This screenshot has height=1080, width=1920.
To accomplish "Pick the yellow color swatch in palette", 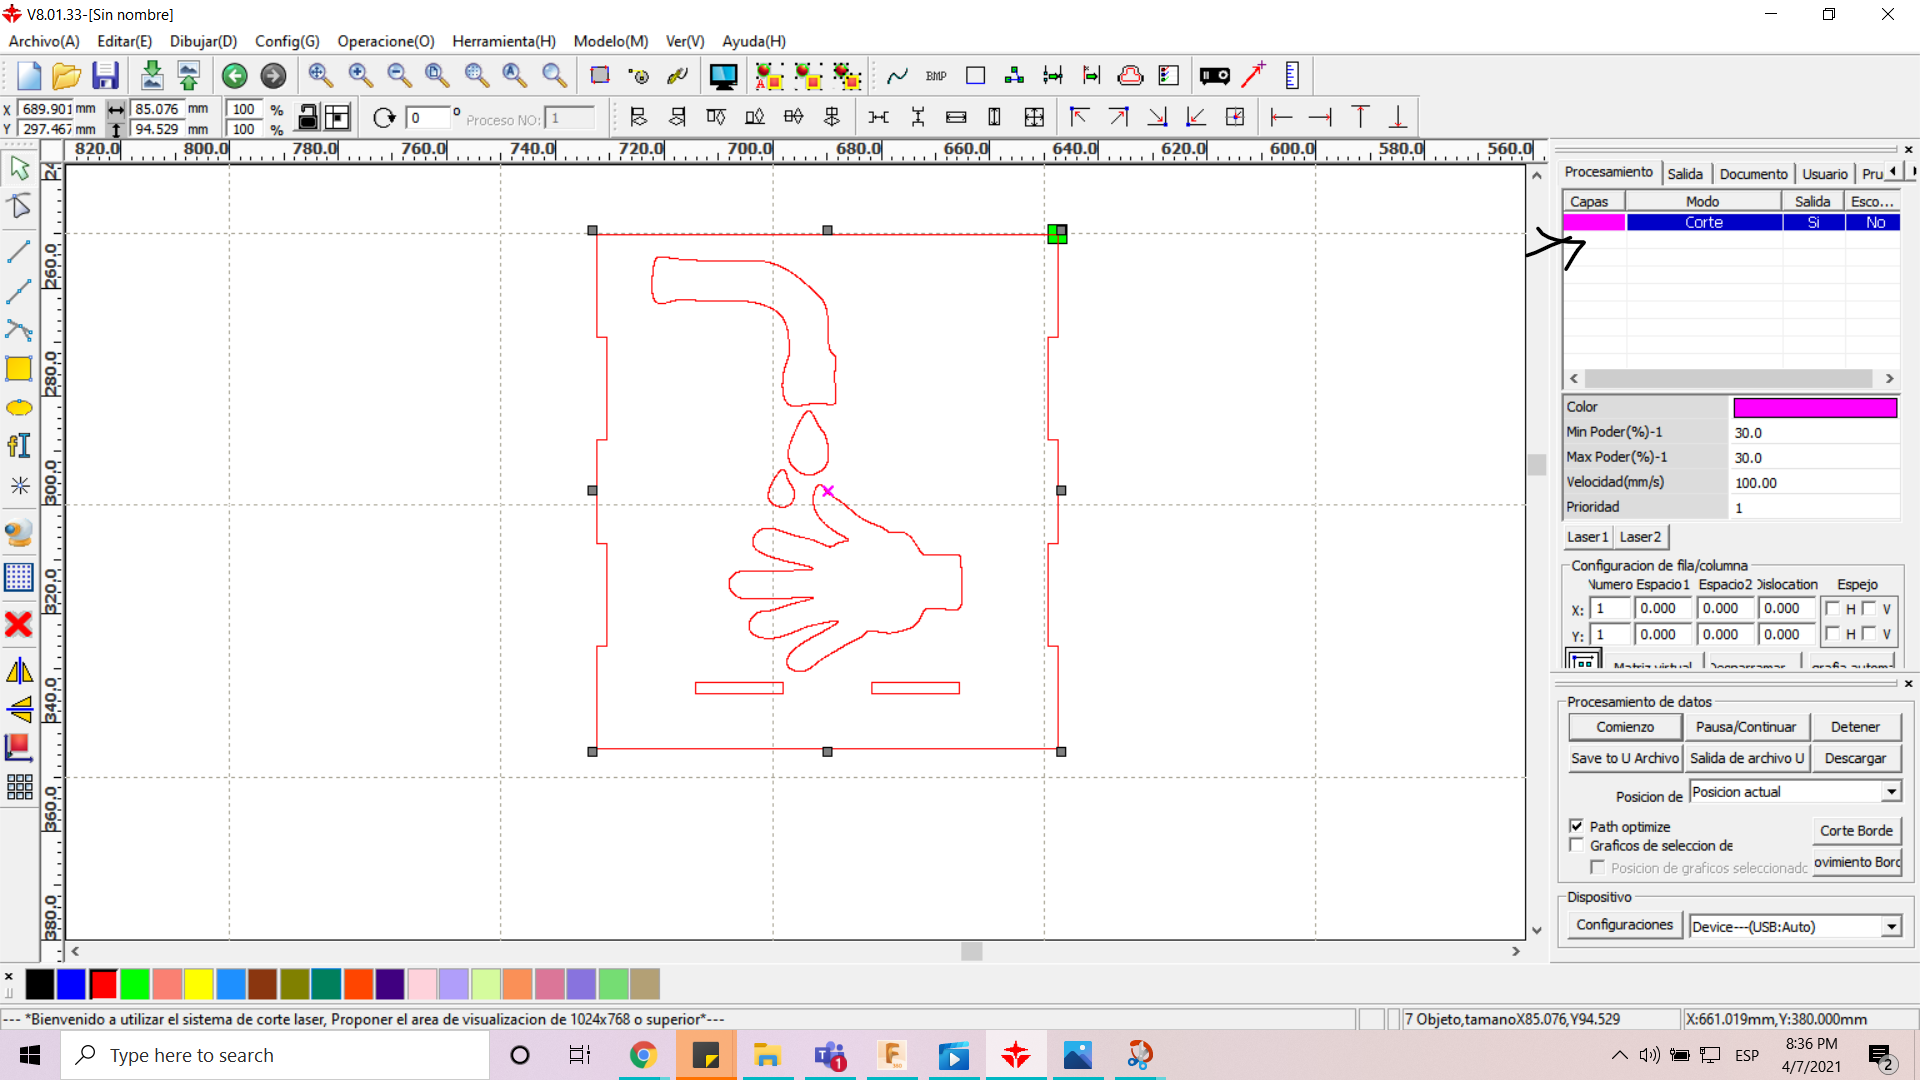I will point(199,985).
